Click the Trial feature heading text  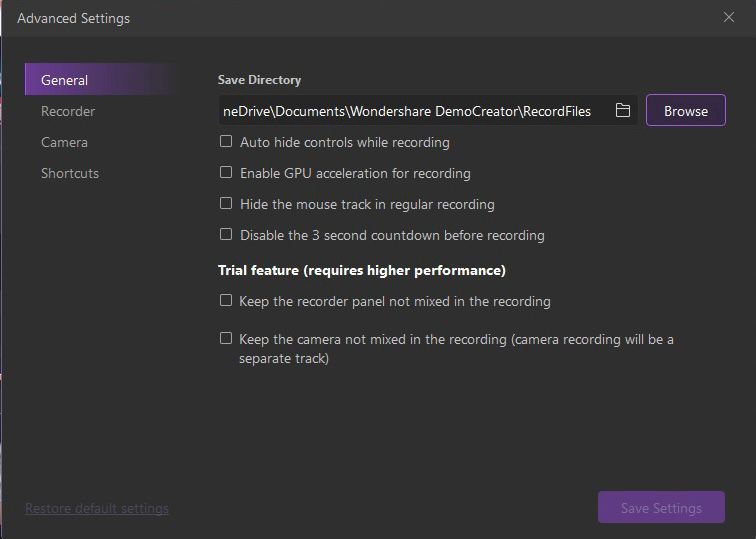click(x=362, y=270)
